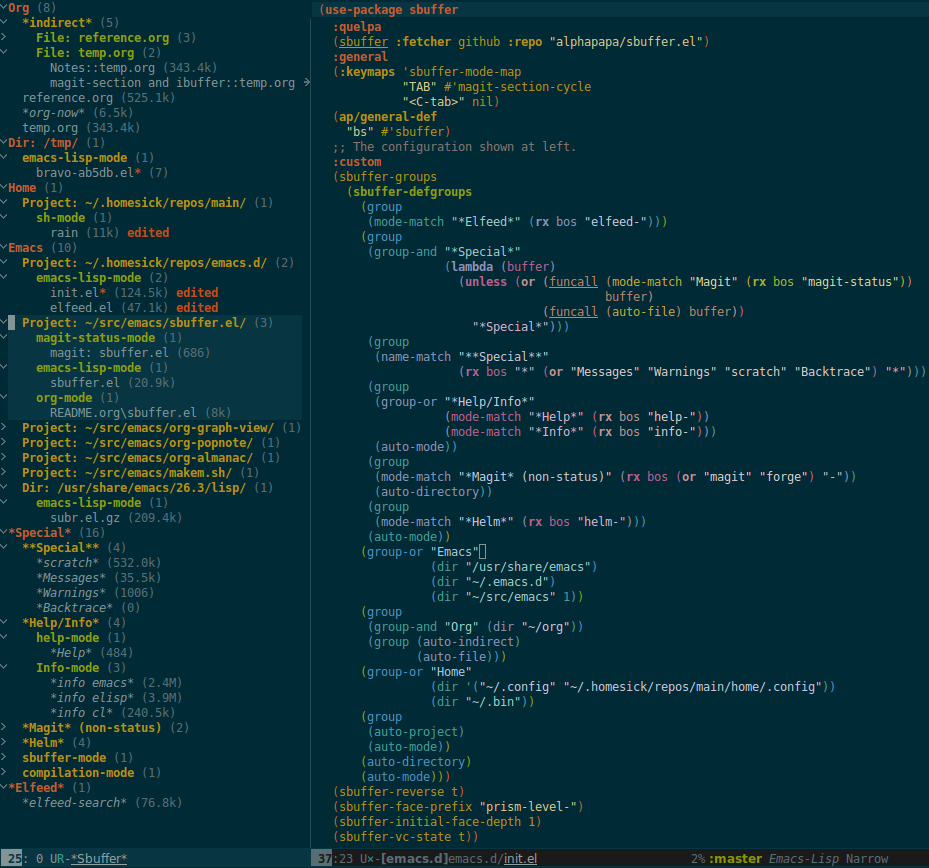Screen dimensions: 929x868
Task: Click underlined sbuffer link after :quelpa
Action: click(x=363, y=41)
